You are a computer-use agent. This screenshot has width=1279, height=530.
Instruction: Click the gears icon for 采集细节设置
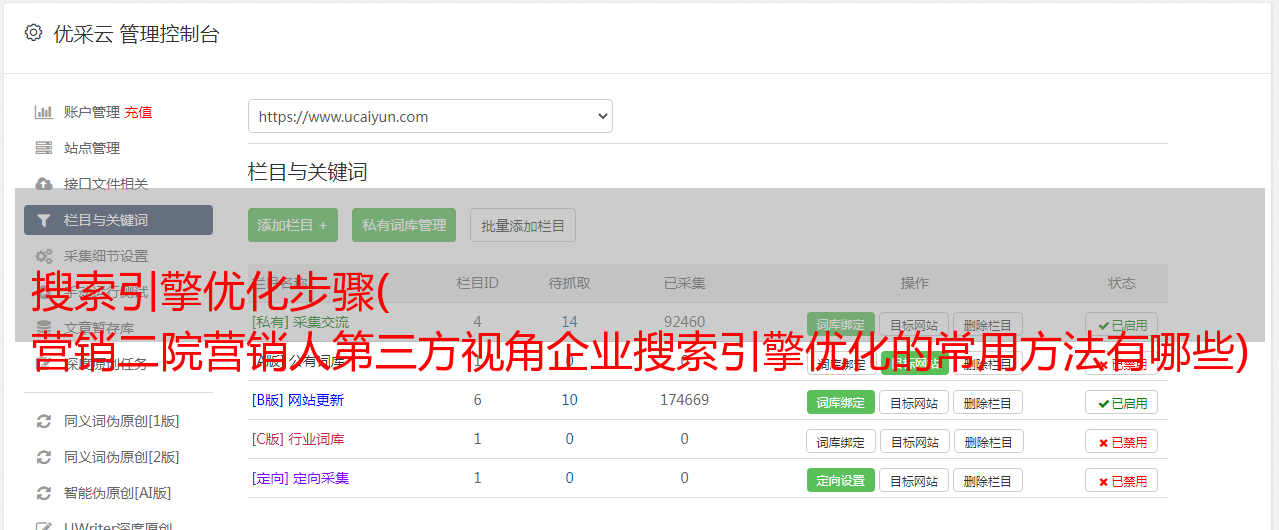click(x=43, y=256)
